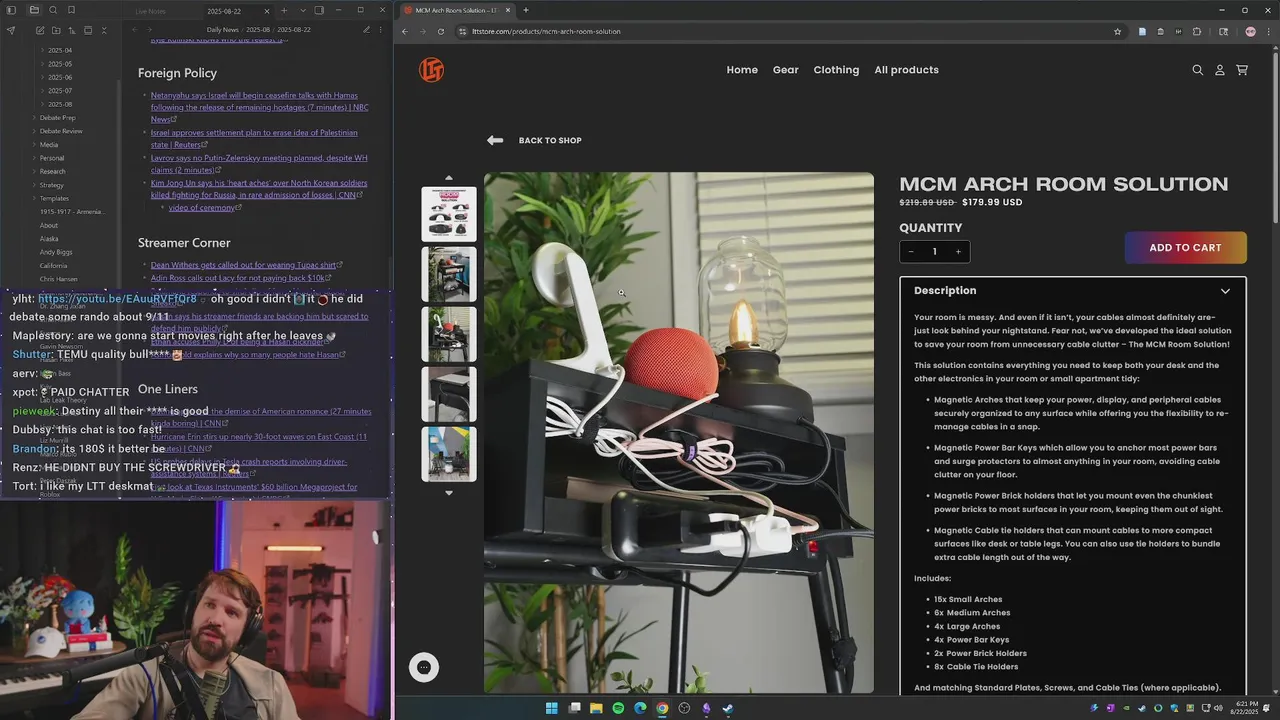Expand Research folder in sidebar
This screenshot has width=1280, height=720.
pyautogui.click(x=52, y=171)
